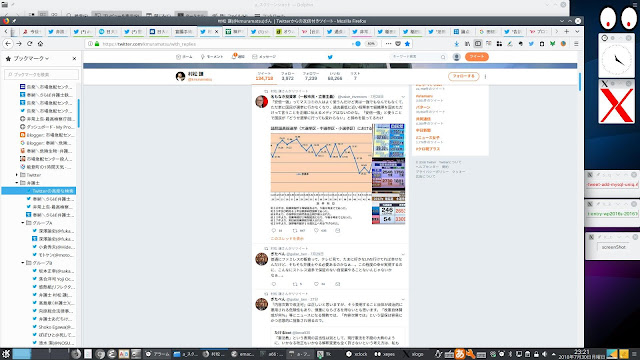
Task: Close the bookmarks sidebar
Action: pos(74,59)
